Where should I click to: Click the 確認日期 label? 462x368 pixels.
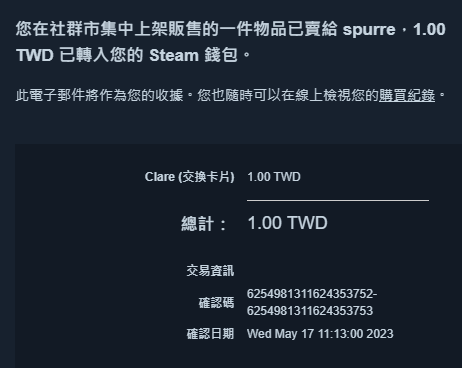click(210, 334)
